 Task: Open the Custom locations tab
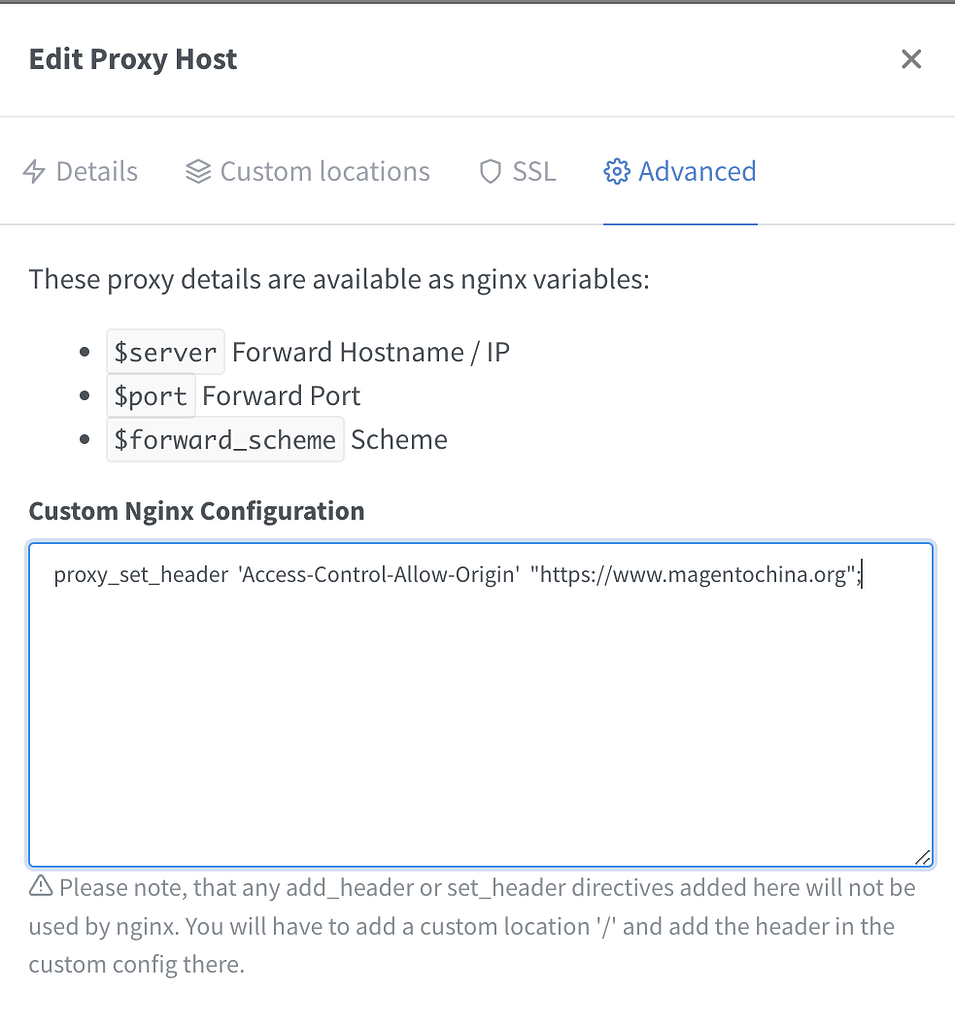pyautogui.click(x=324, y=171)
